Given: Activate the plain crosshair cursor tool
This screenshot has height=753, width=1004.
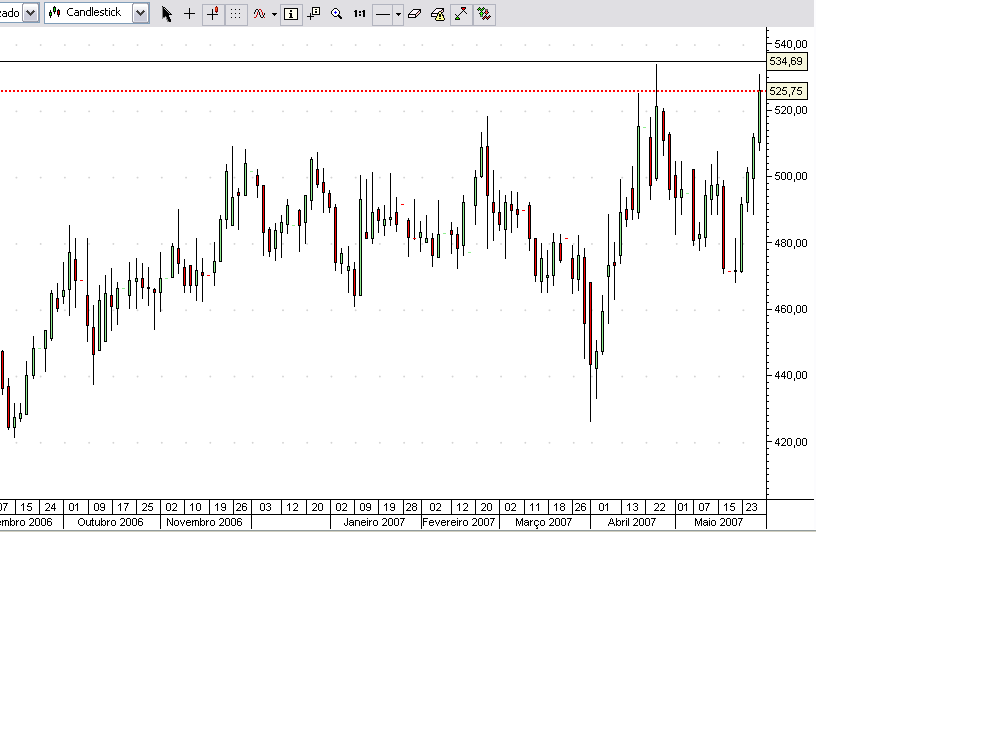Looking at the screenshot, I should coord(189,13).
